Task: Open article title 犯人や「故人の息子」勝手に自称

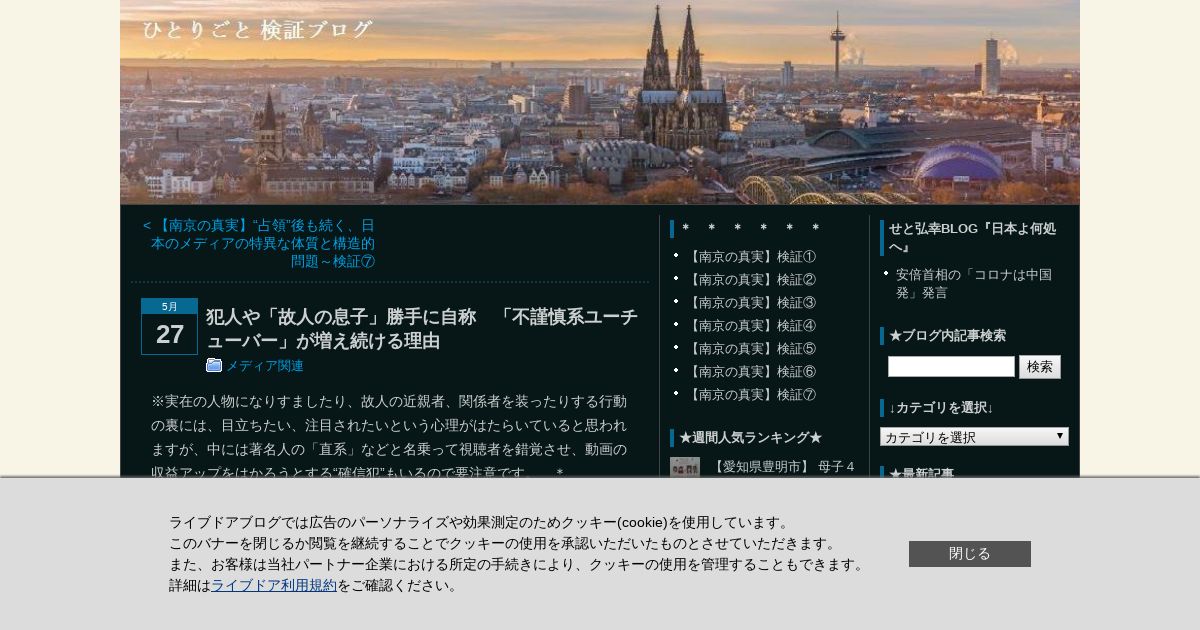Action: [x=422, y=328]
